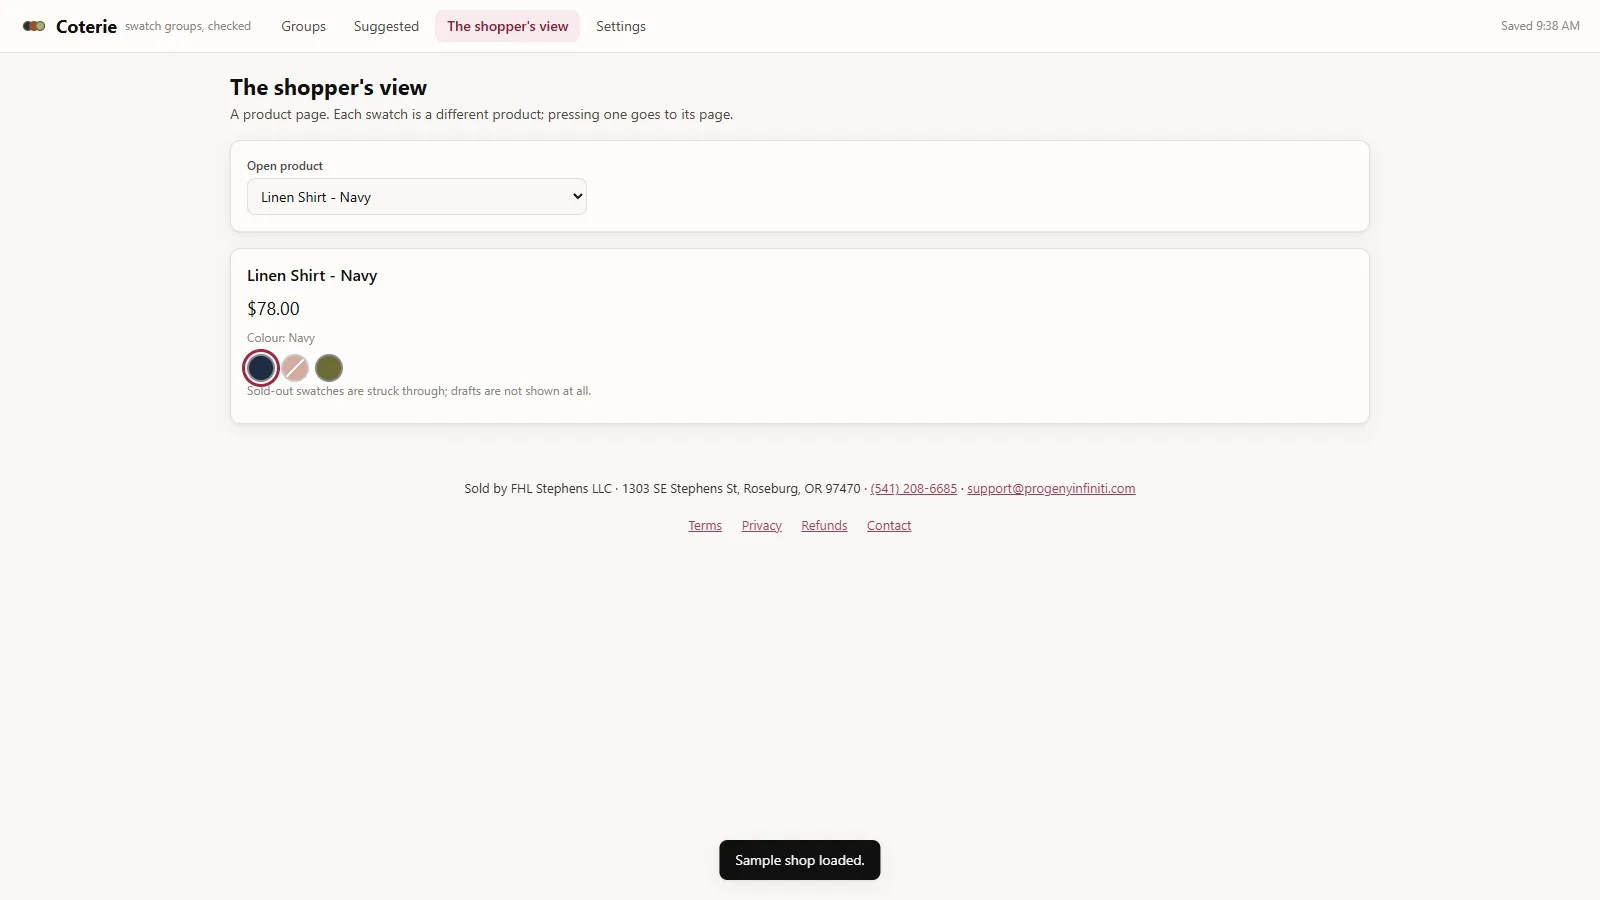Image resolution: width=1600 pixels, height=900 pixels.
Task: Click the Coterie logo icon
Action: click(34, 26)
